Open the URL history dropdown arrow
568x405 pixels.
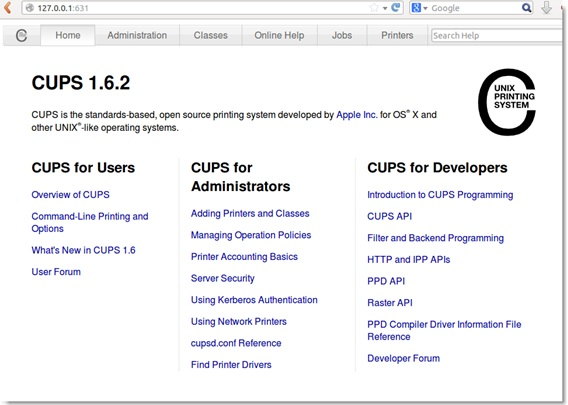[x=385, y=8]
